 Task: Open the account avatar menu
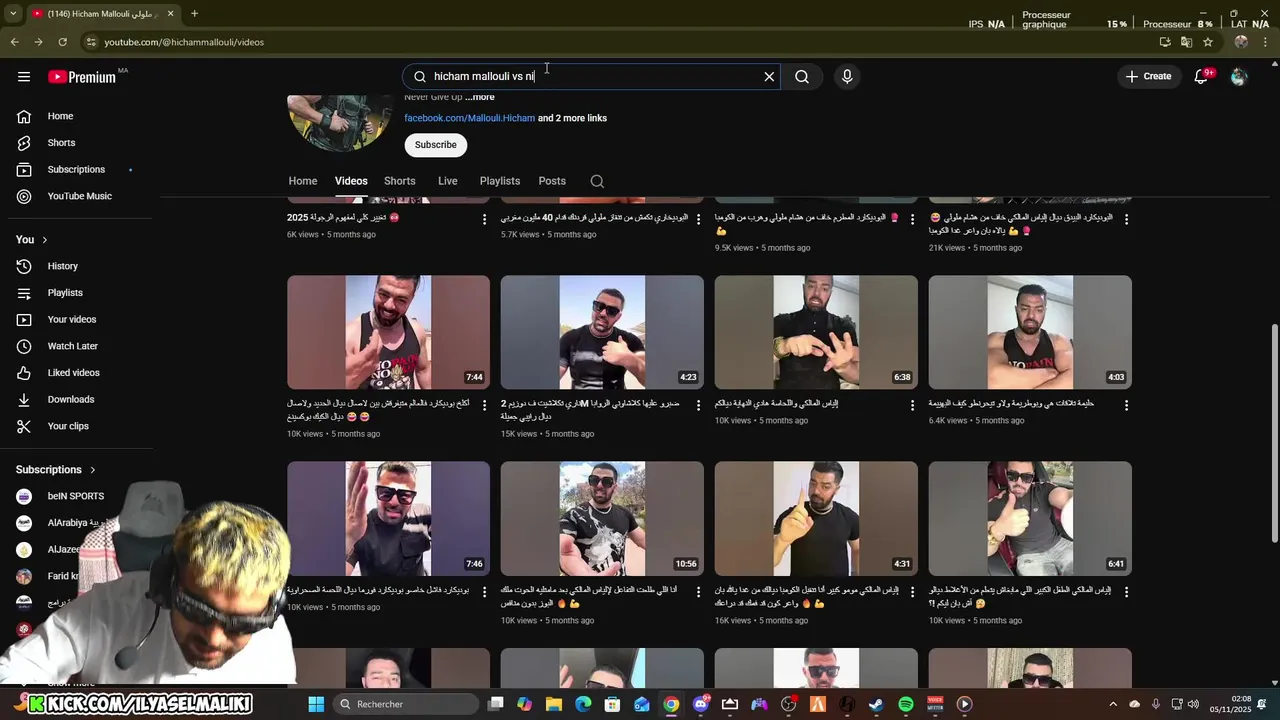(x=1239, y=77)
